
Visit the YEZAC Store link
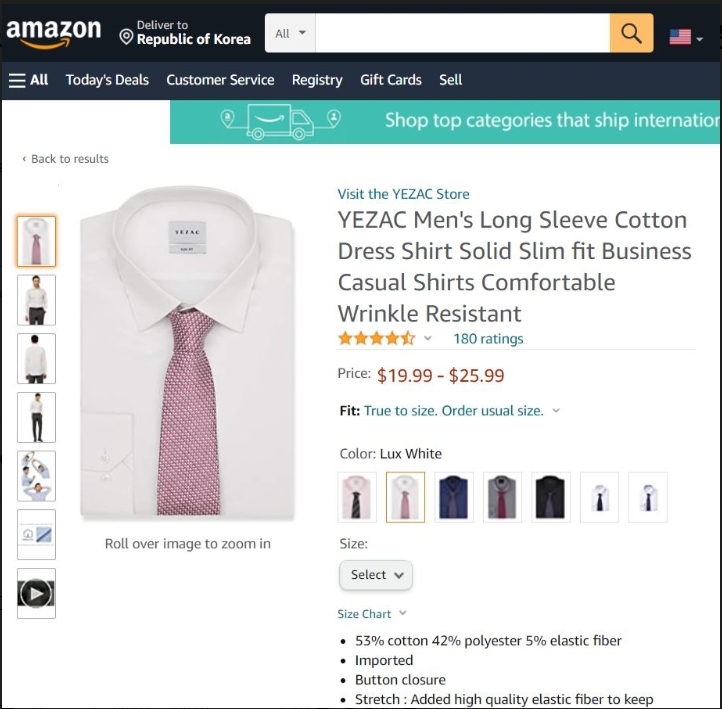coord(403,194)
